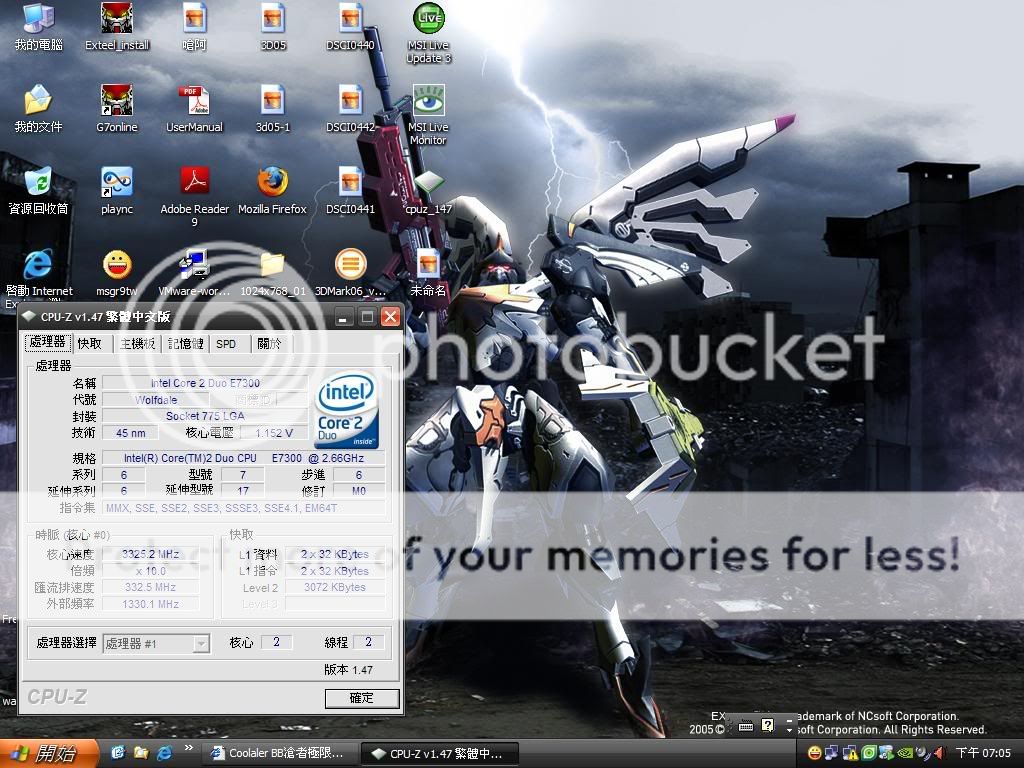This screenshot has width=1024, height=768.
Task: Switch to the 處理器 tab in CPU-Z
Action: tap(48, 342)
